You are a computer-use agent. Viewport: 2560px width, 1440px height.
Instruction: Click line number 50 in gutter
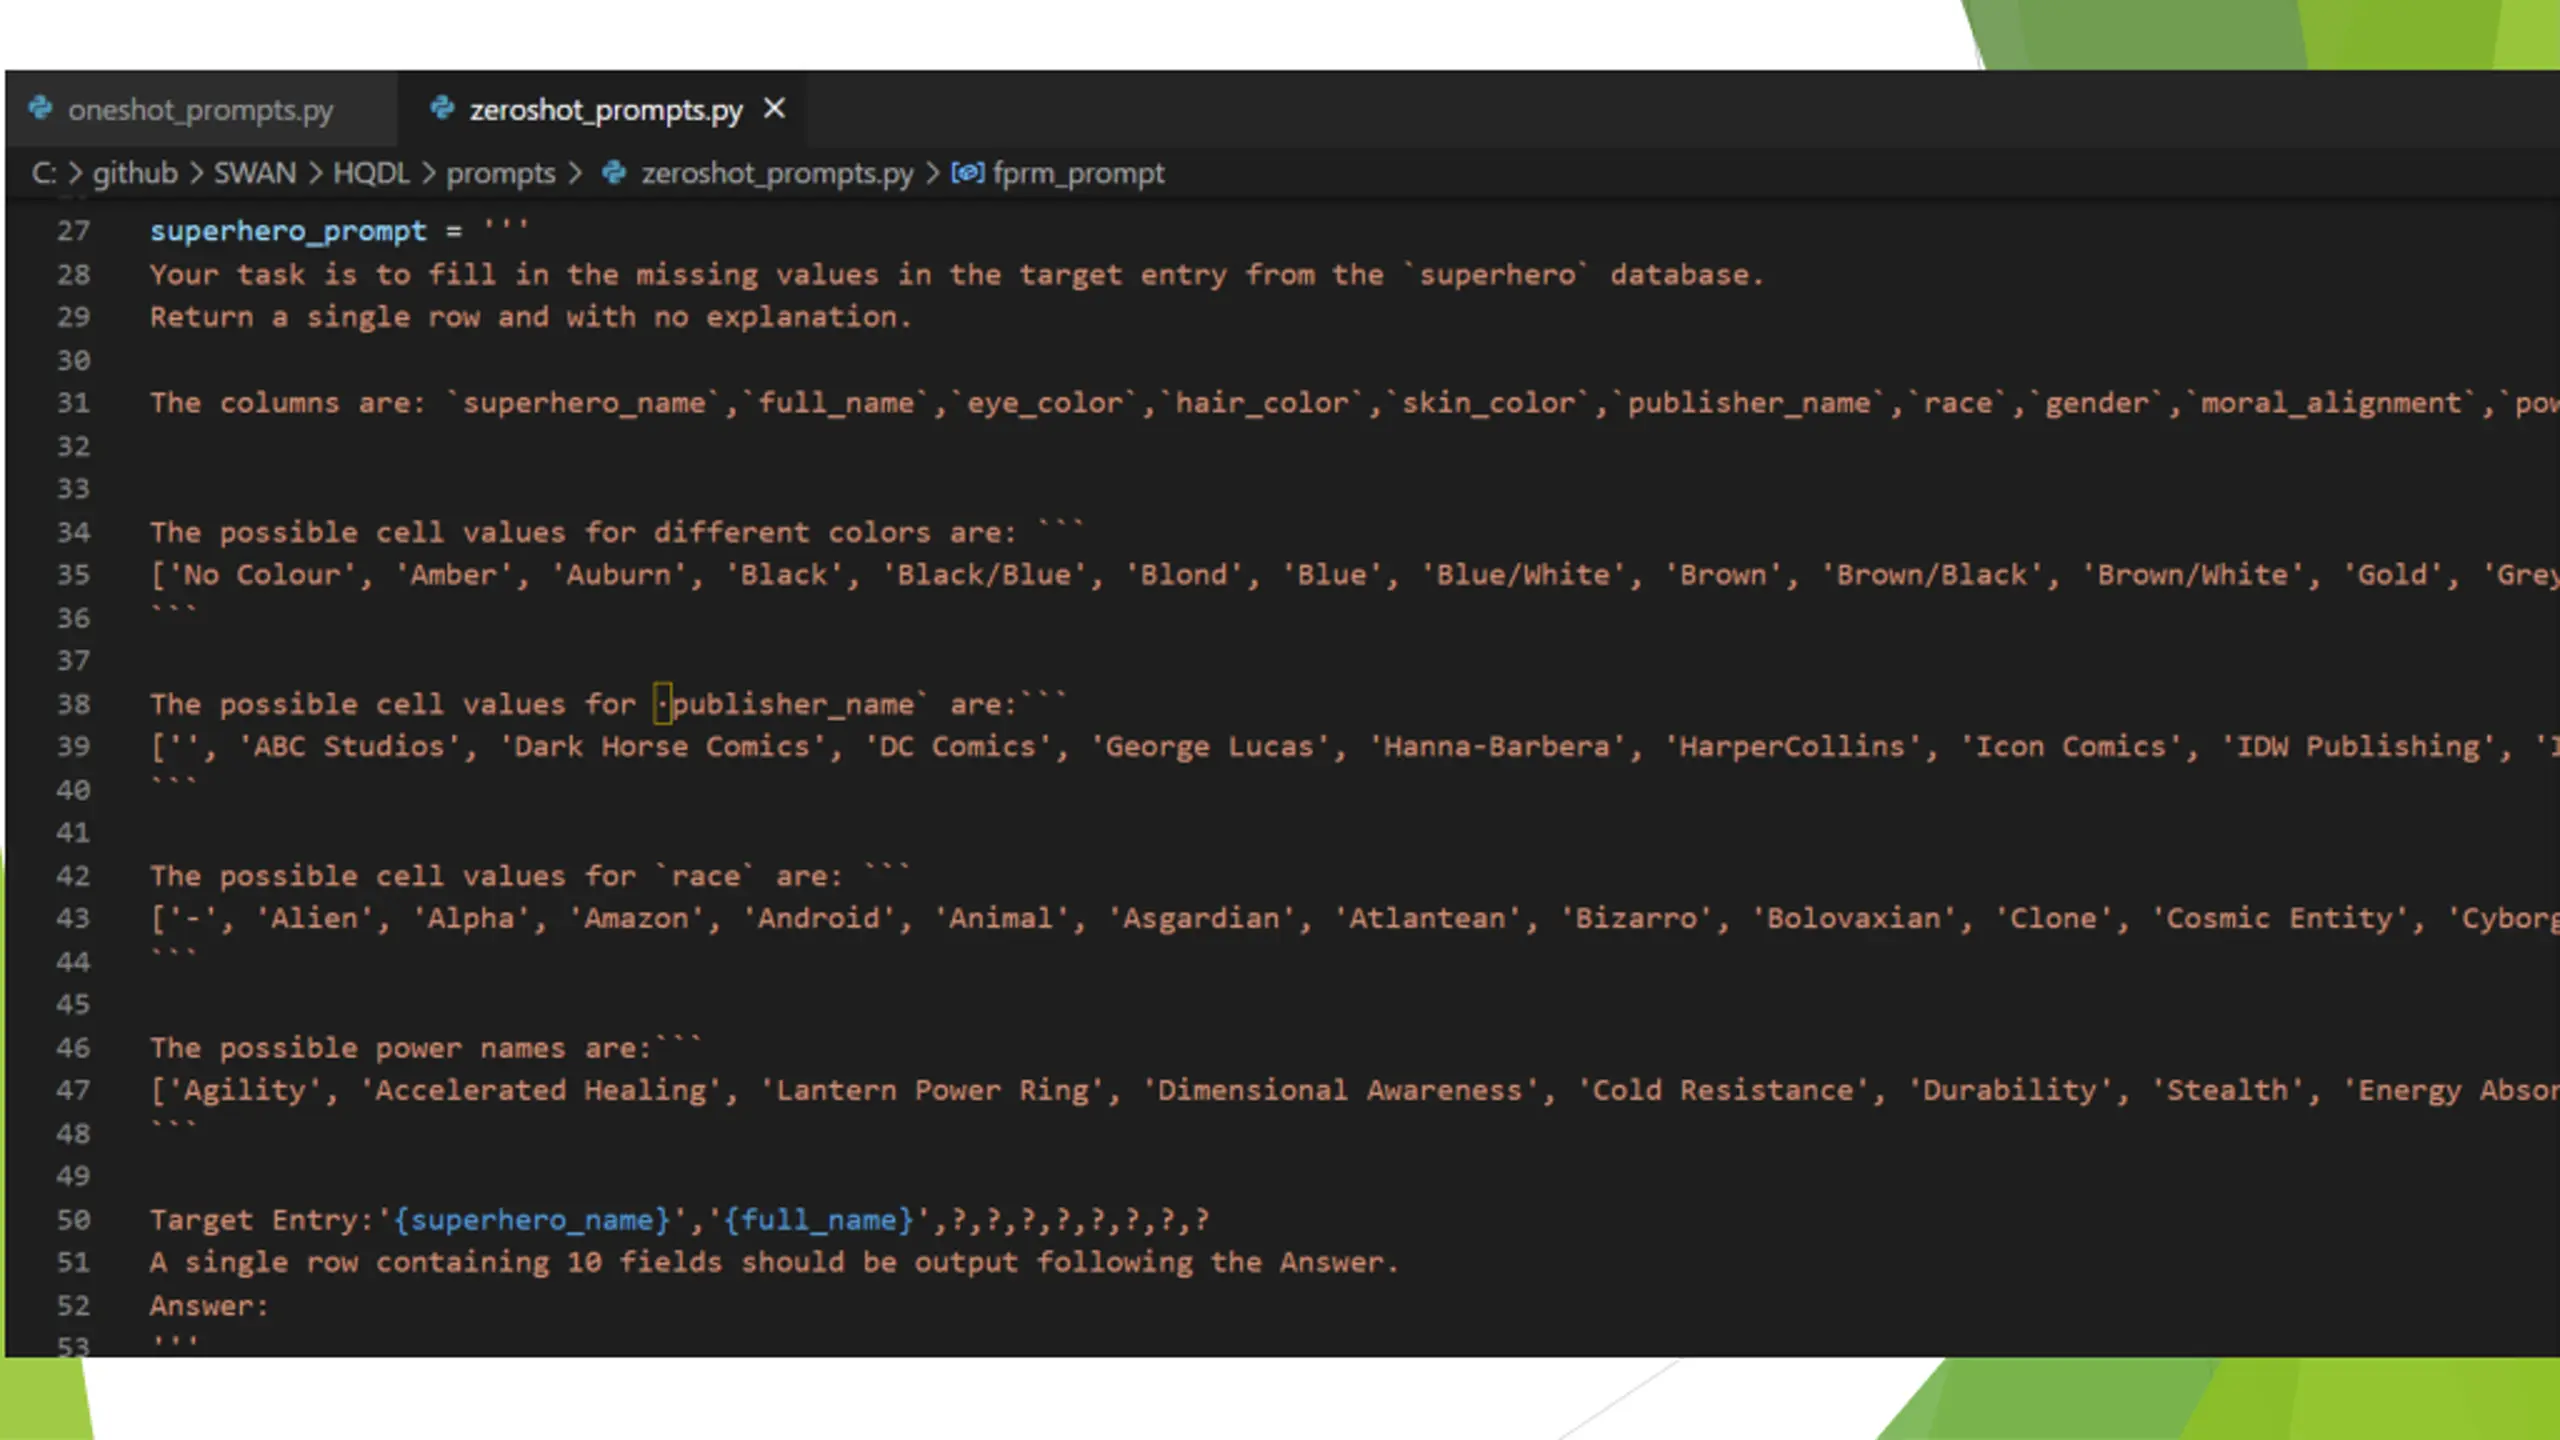(x=73, y=1220)
